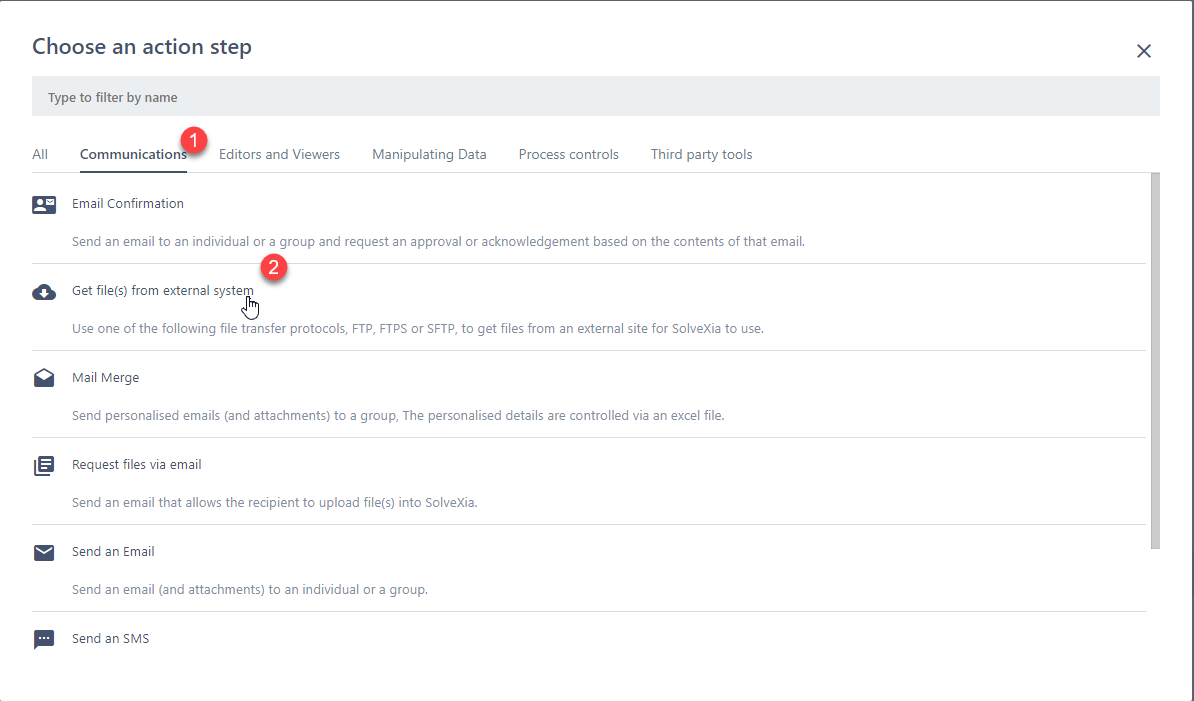
Task: Switch to the All tab
Action: 40,155
